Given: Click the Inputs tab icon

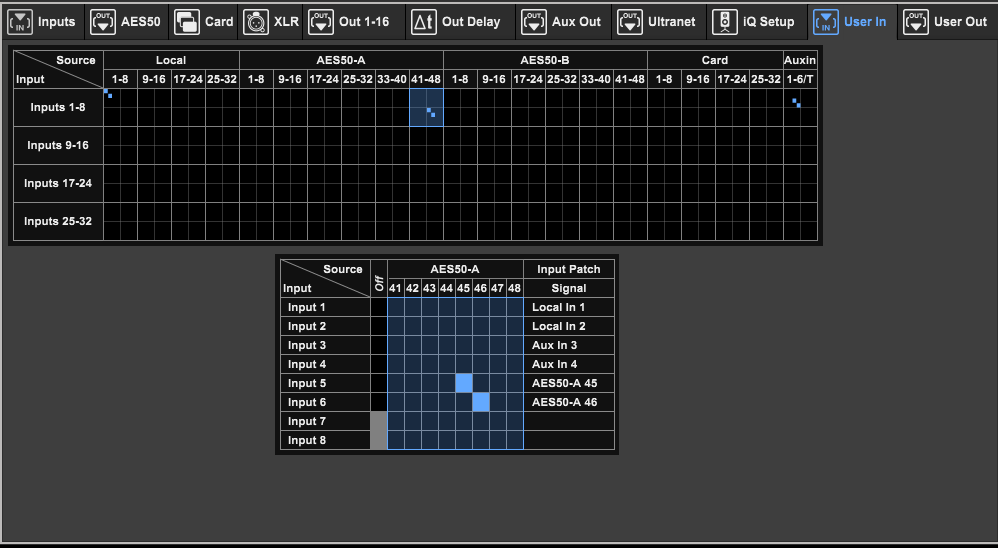Looking at the screenshot, I should point(20,22).
